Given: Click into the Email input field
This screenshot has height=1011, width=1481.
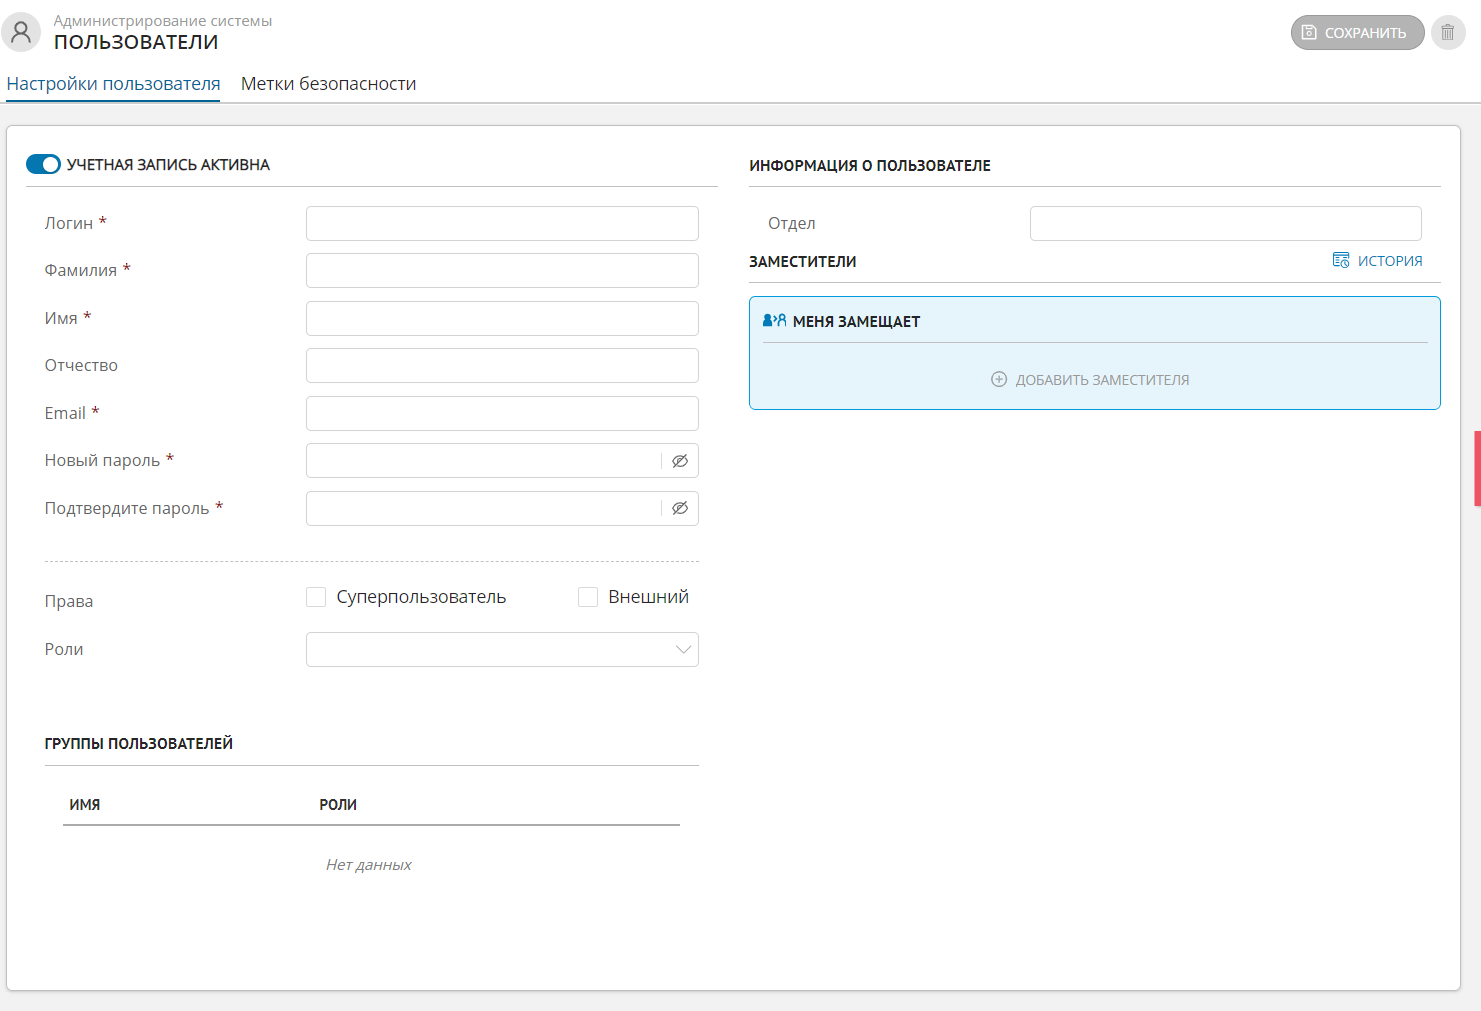Looking at the screenshot, I should (x=502, y=414).
